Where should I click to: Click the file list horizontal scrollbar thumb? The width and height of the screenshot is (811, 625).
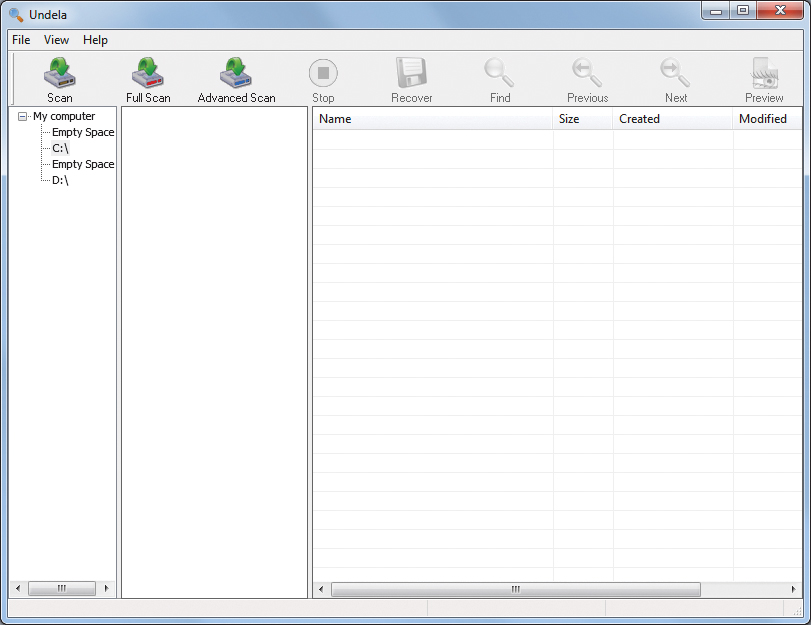click(515, 590)
